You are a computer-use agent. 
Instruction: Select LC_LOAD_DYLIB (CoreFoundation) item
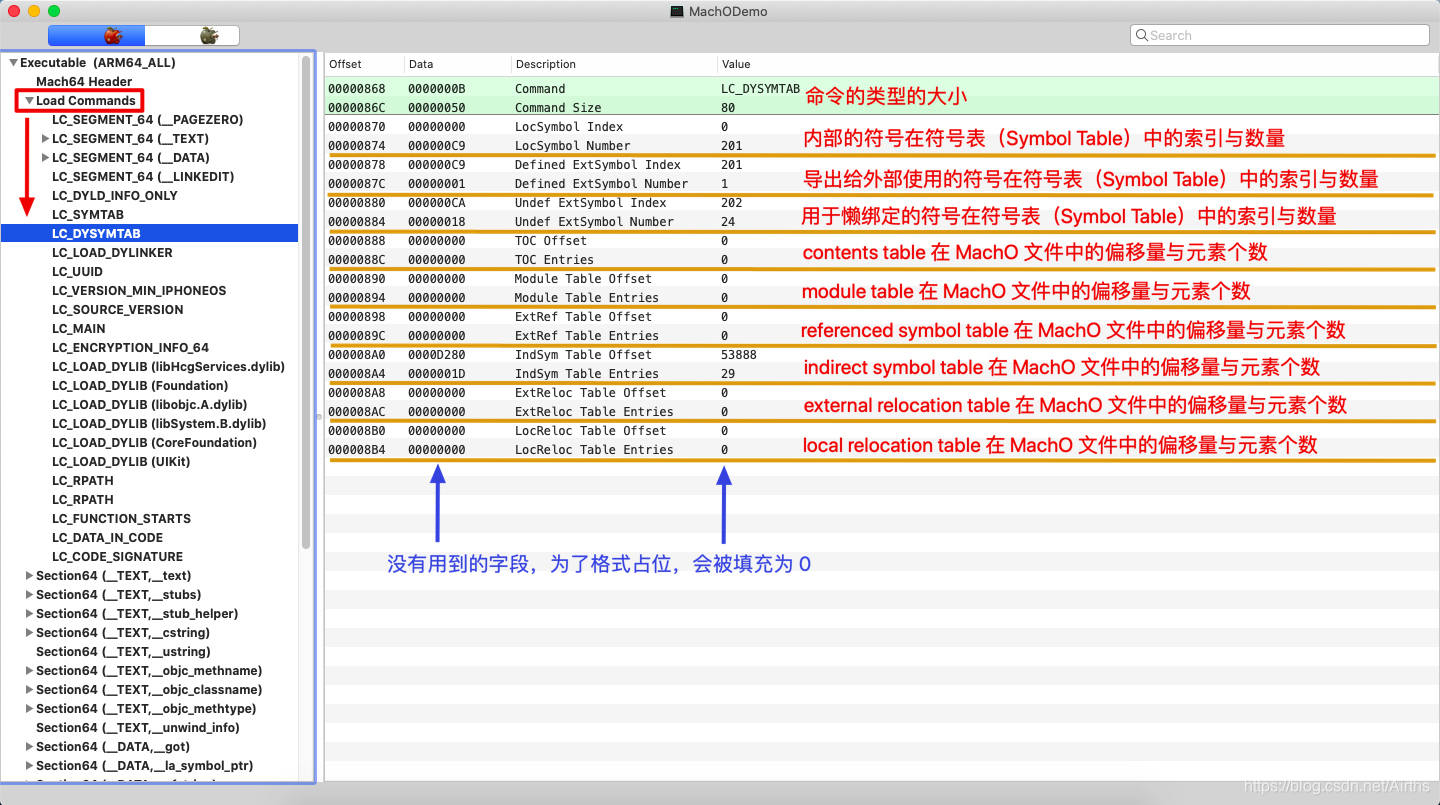tap(154, 443)
